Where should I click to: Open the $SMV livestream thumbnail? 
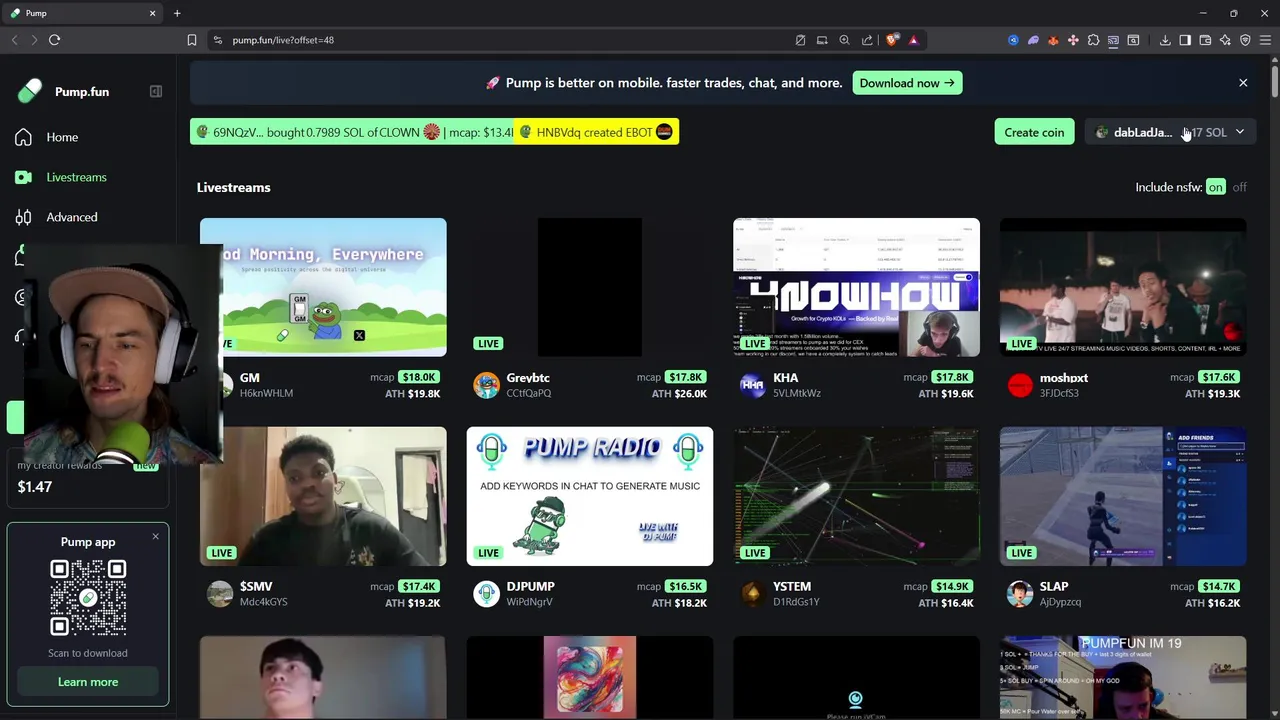[x=323, y=496]
